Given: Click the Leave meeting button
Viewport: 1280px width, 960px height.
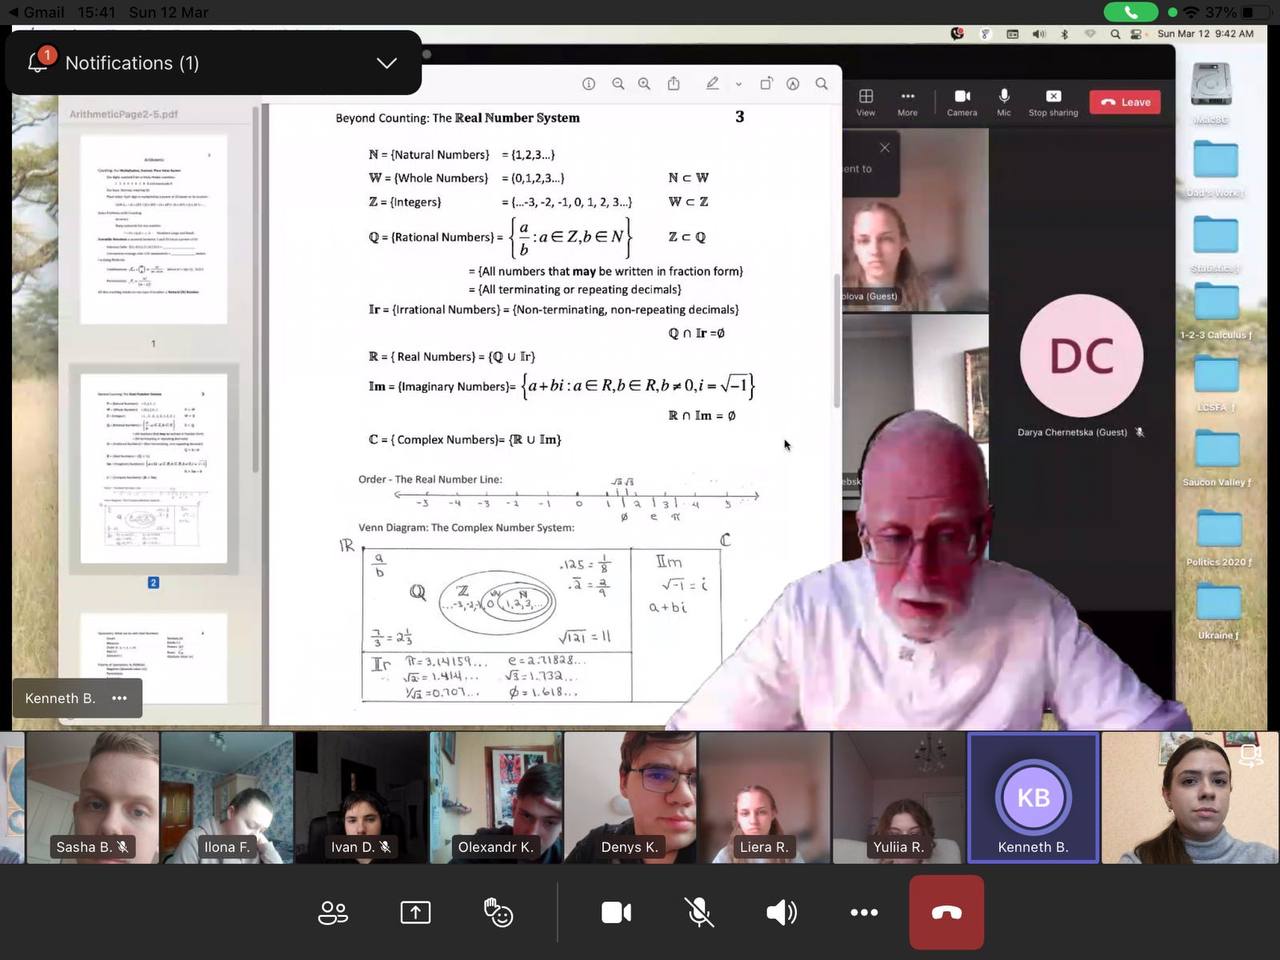Looking at the screenshot, I should 1125,102.
